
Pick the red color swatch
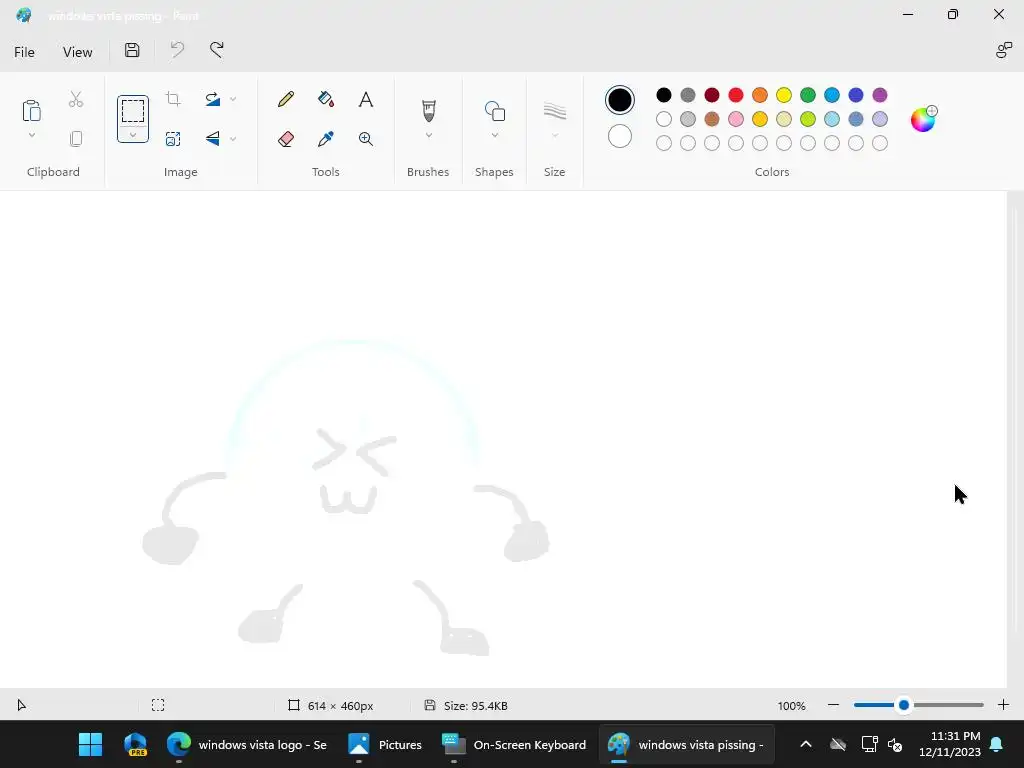(736, 95)
